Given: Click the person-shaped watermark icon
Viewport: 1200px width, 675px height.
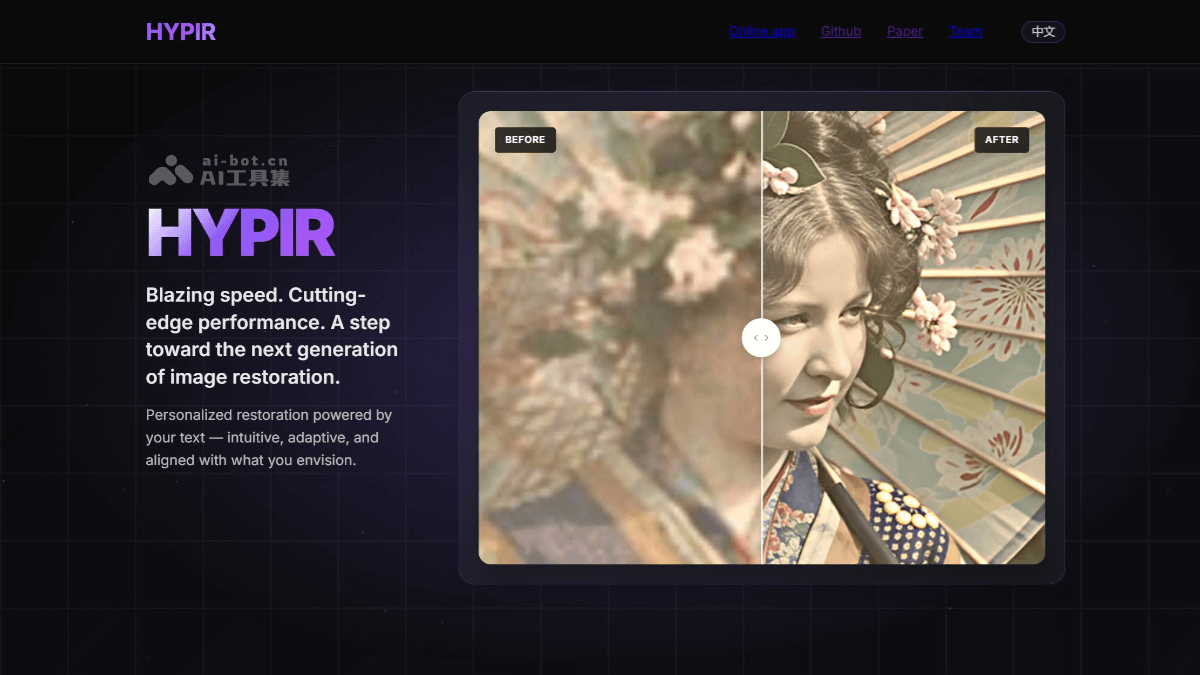Looking at the screenshot, I should click(172, 170).
